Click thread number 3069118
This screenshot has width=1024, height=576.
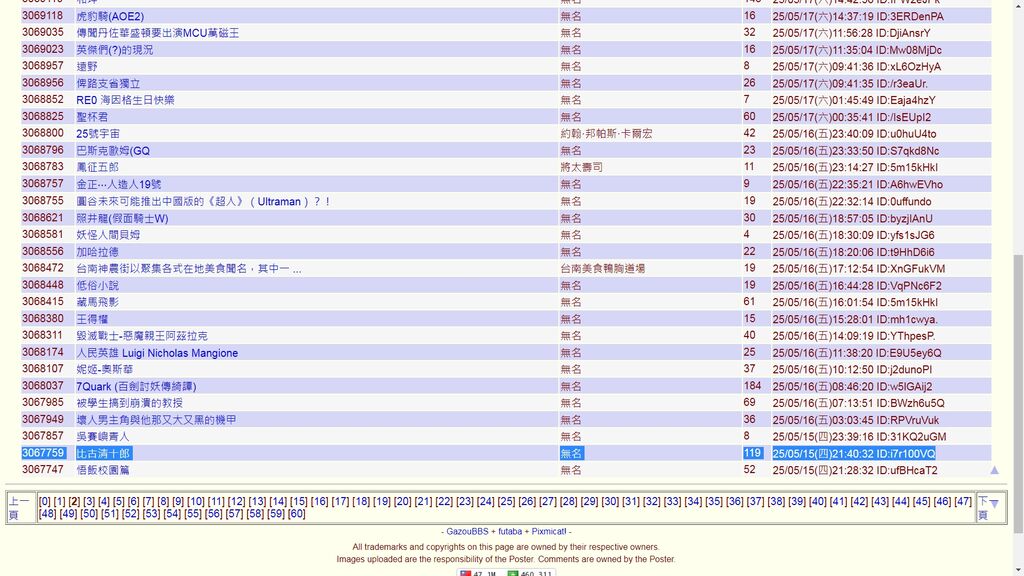(x=43, y=16)
